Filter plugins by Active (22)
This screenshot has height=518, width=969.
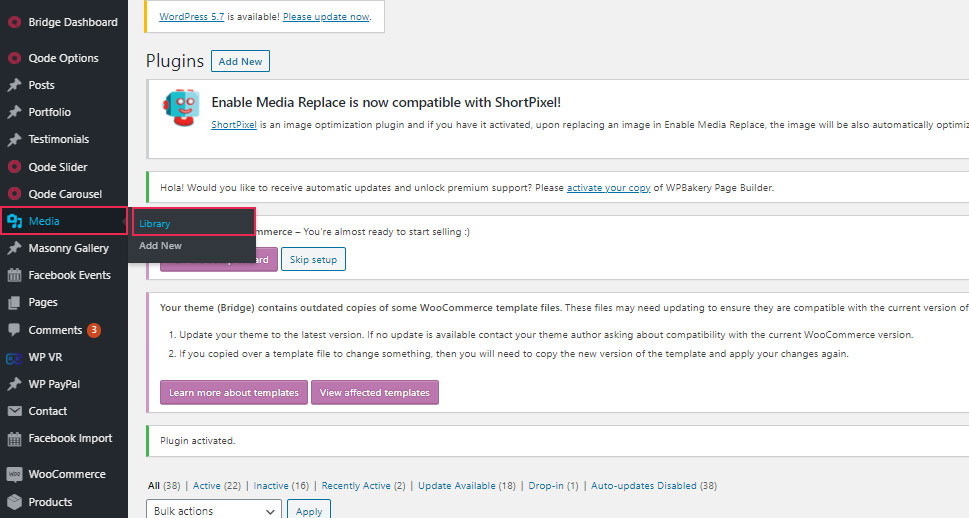point(217,486)
